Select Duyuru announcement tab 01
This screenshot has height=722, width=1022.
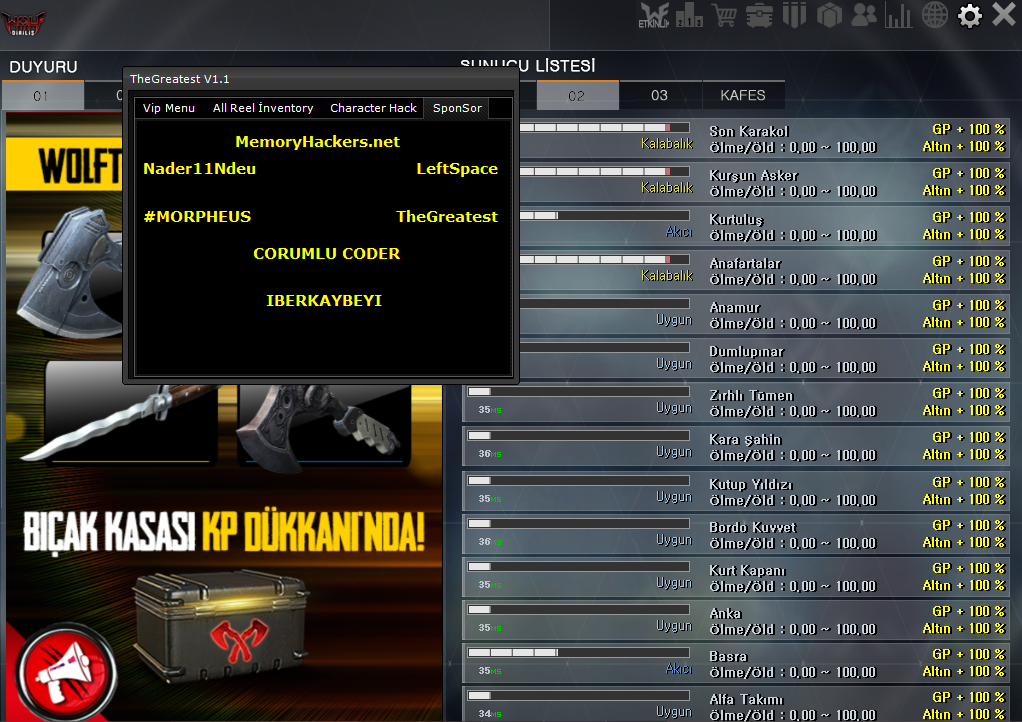point(42,96)
